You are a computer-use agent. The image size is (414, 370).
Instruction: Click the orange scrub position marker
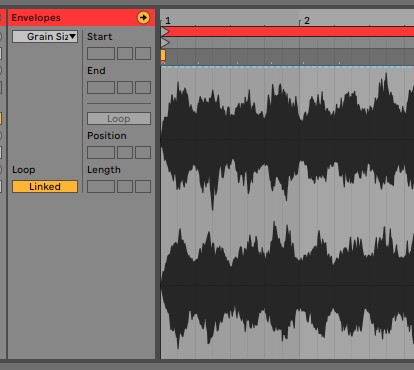coord(163,55)
